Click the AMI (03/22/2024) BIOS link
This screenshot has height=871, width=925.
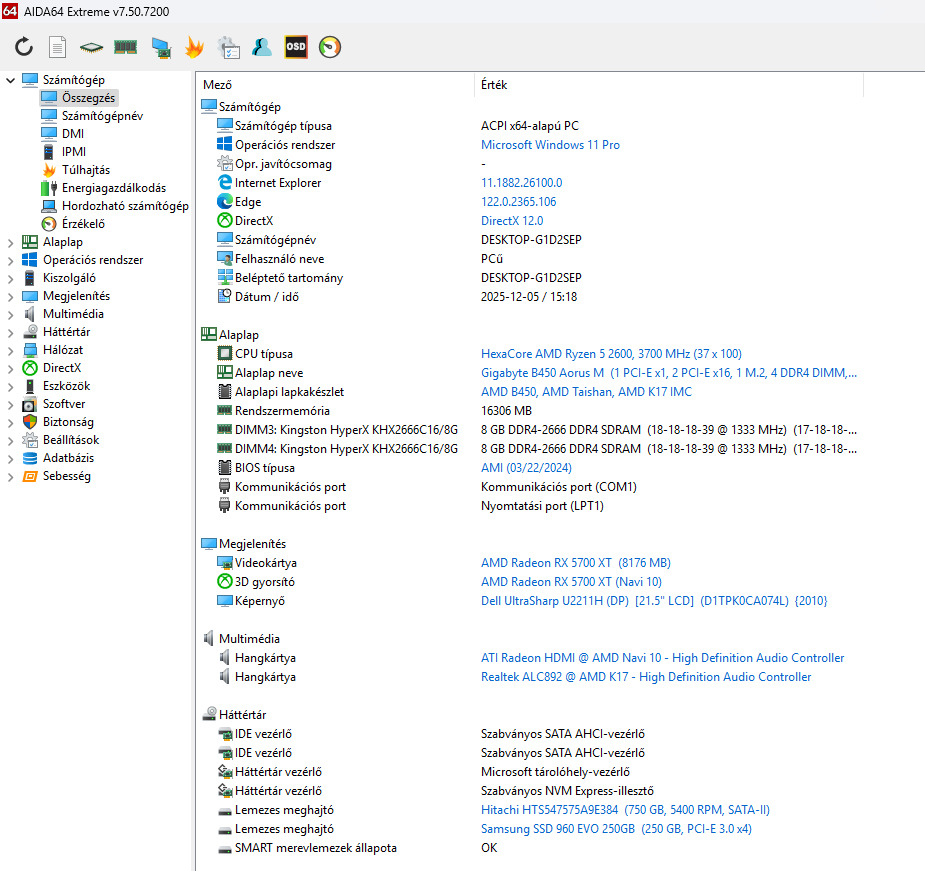[526, 468]
